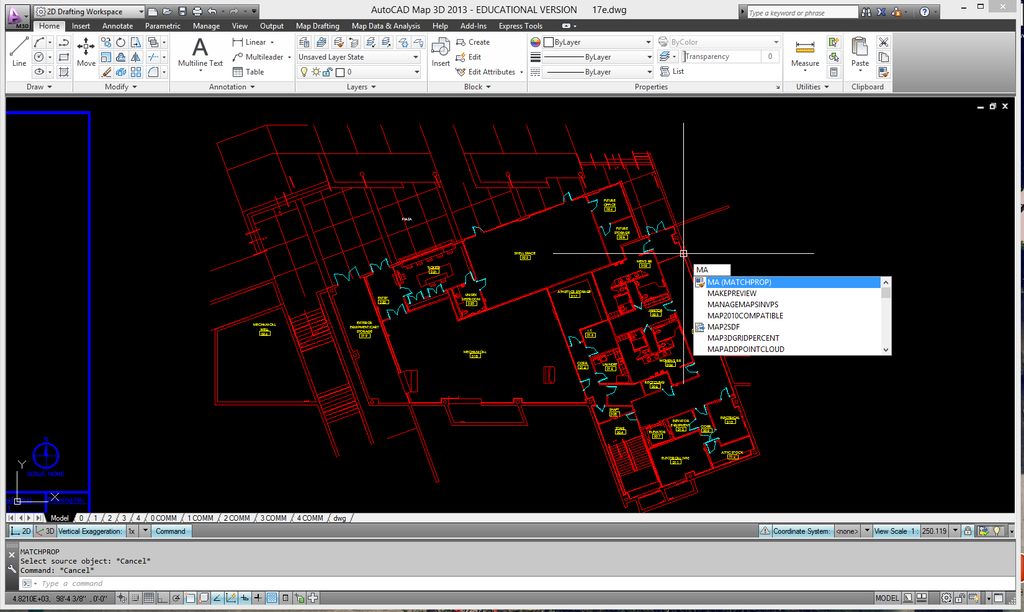The height and width of the screenshot is (612, 1024).
Task: Switch to the Annotate ribbon tab
Action: tap(118, 26)
